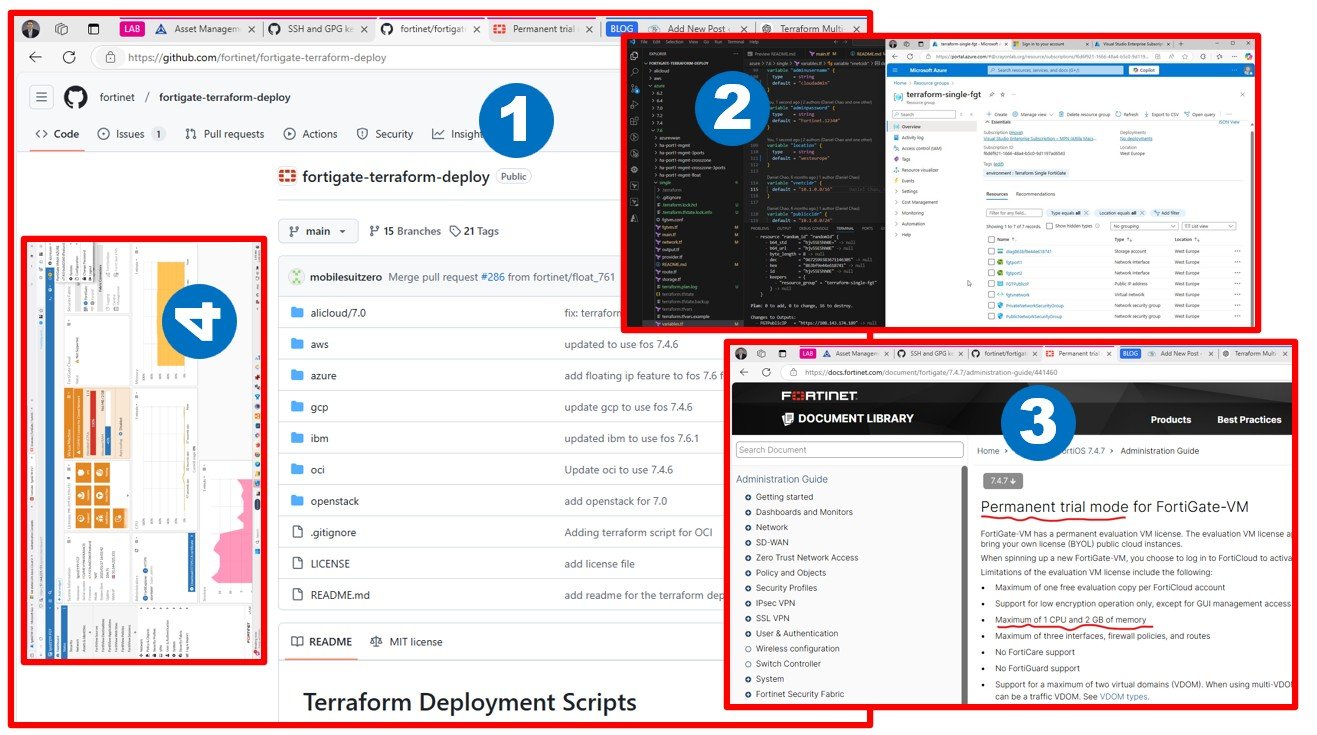The image size is (1317, 735).
Task: Tick the Show hidden types checkbox in Azure
Action: tap(1049, 226)
